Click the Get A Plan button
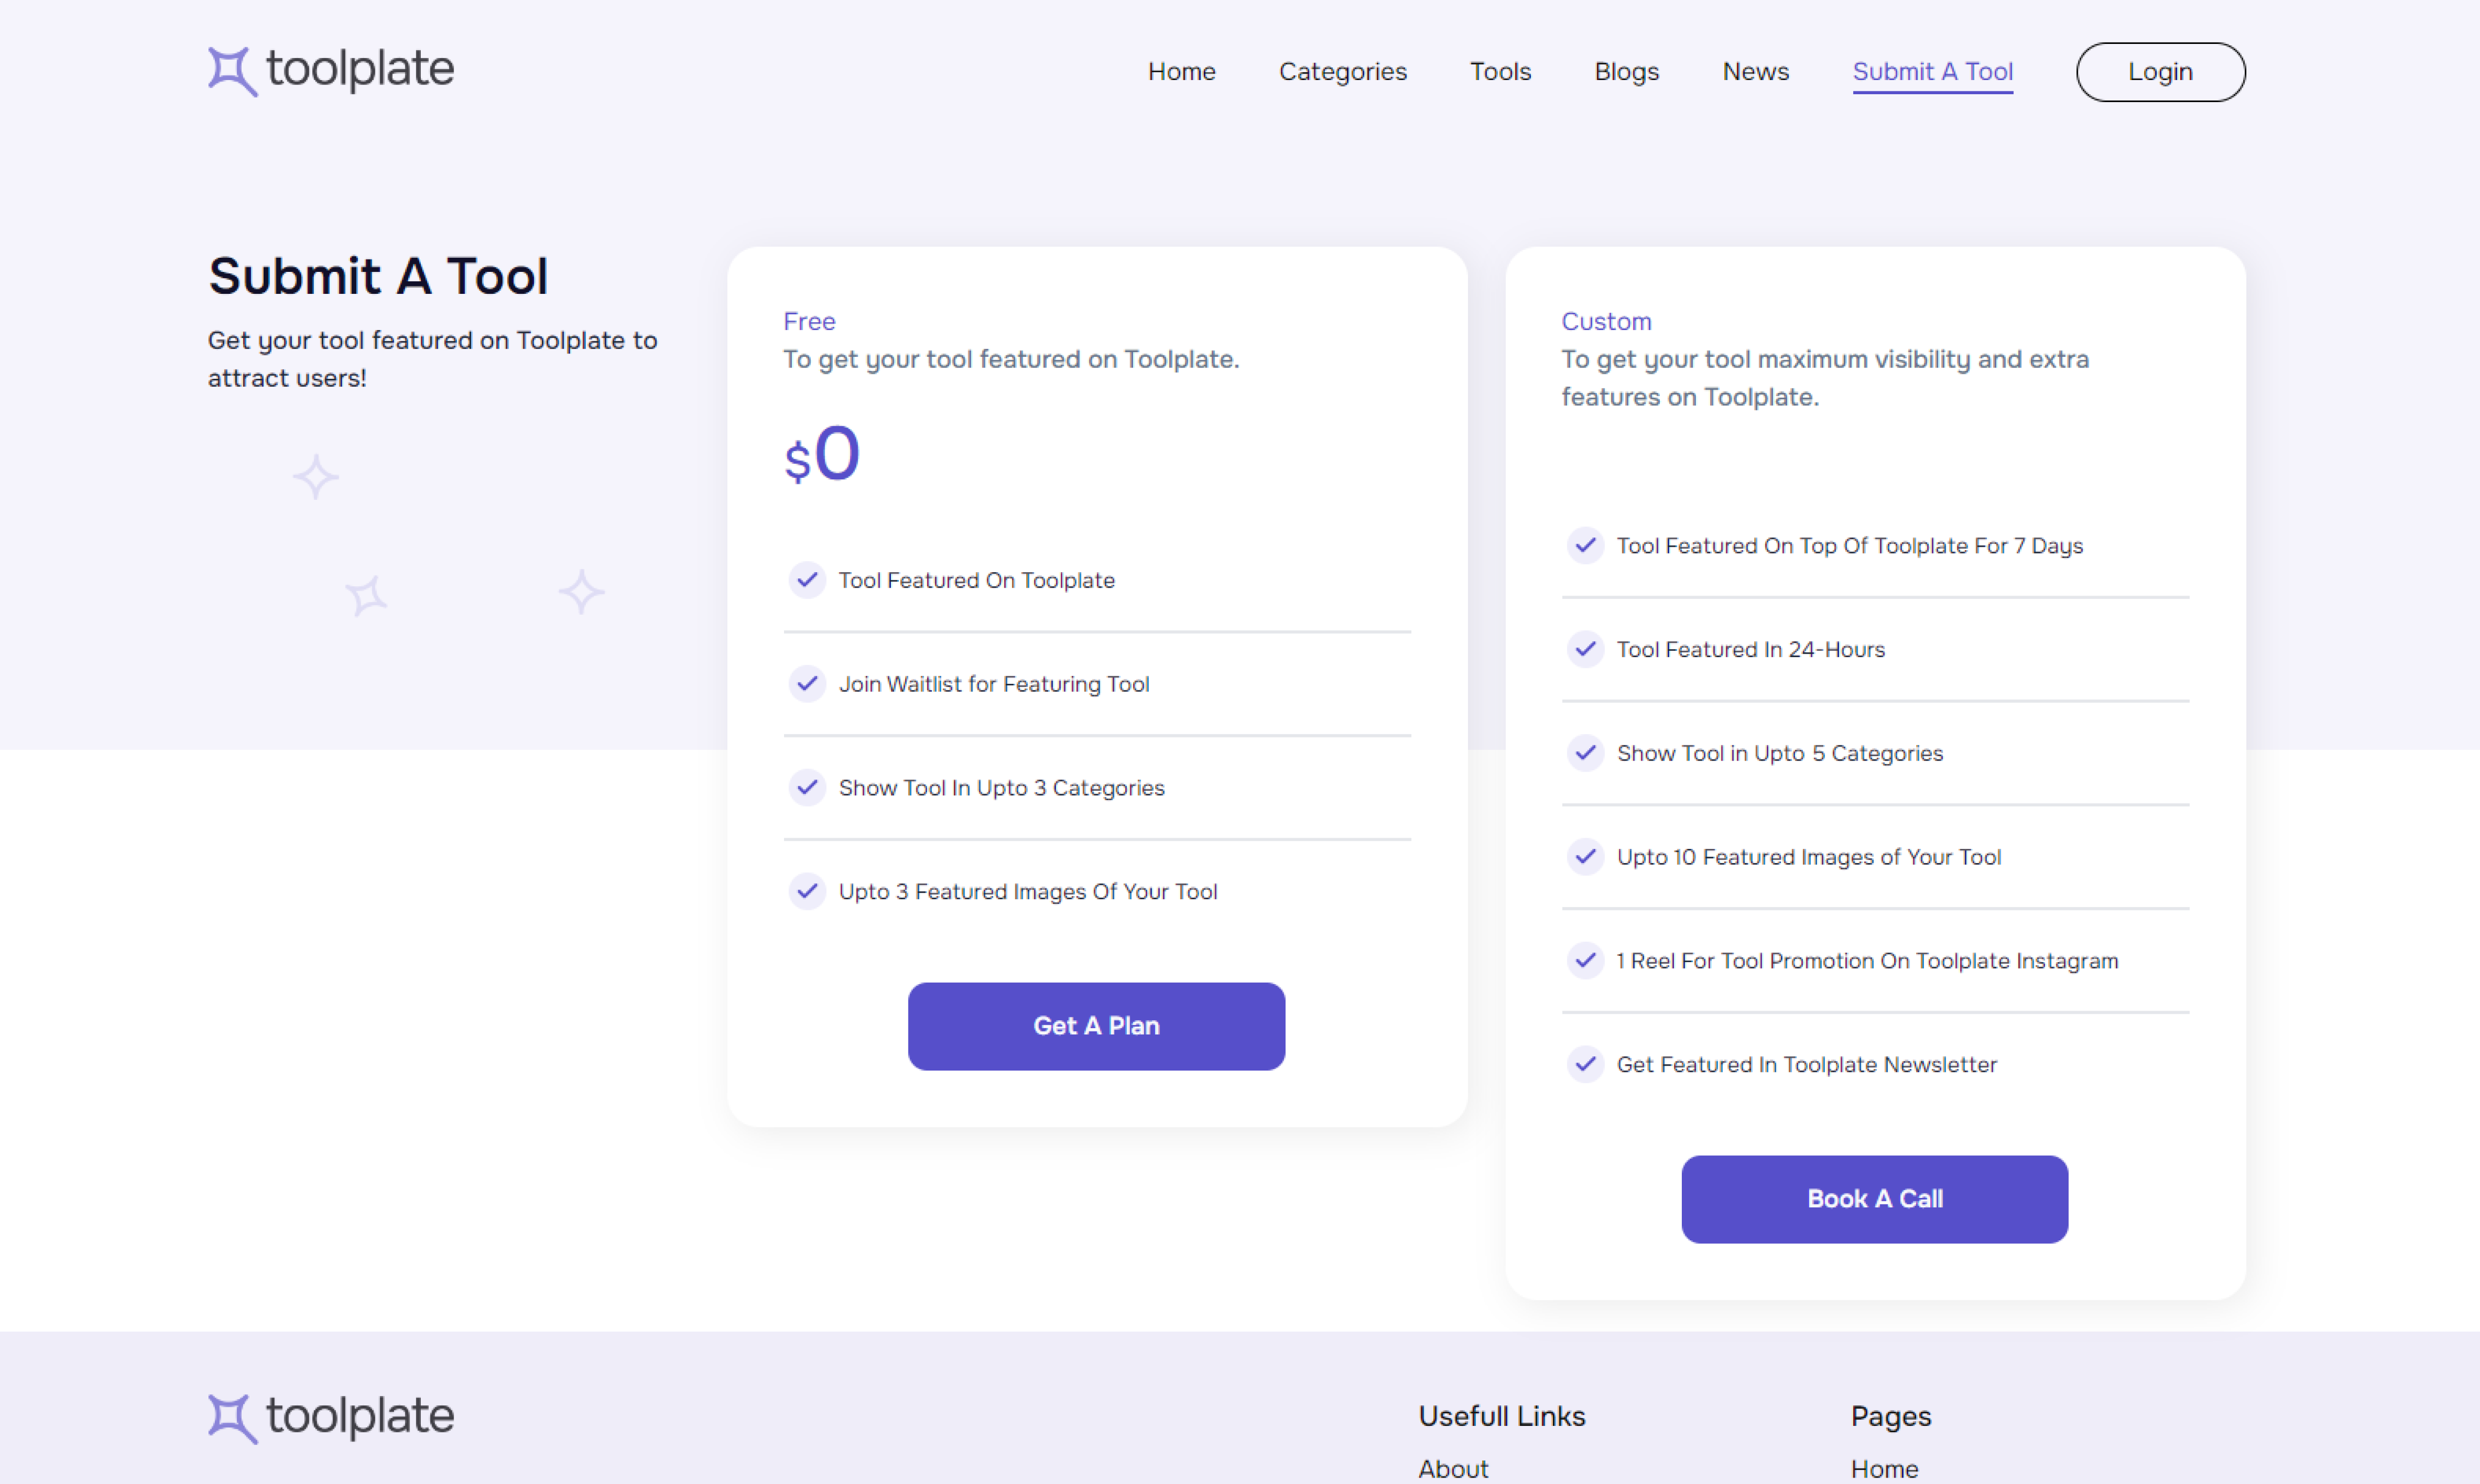 (x=1096, y=1026)
